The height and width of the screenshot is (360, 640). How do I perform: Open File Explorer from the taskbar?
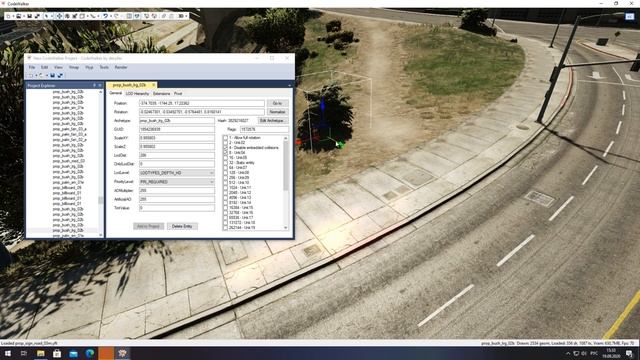tap(40, 353)
